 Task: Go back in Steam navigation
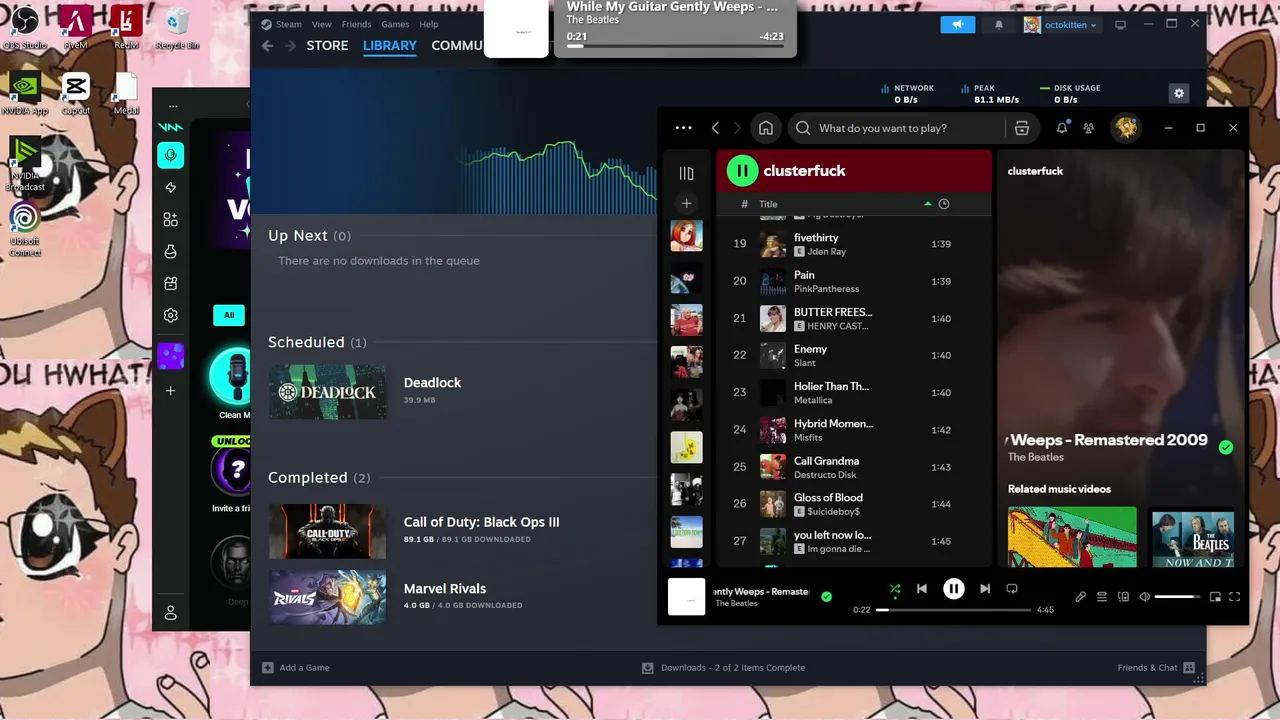point(267,46)
